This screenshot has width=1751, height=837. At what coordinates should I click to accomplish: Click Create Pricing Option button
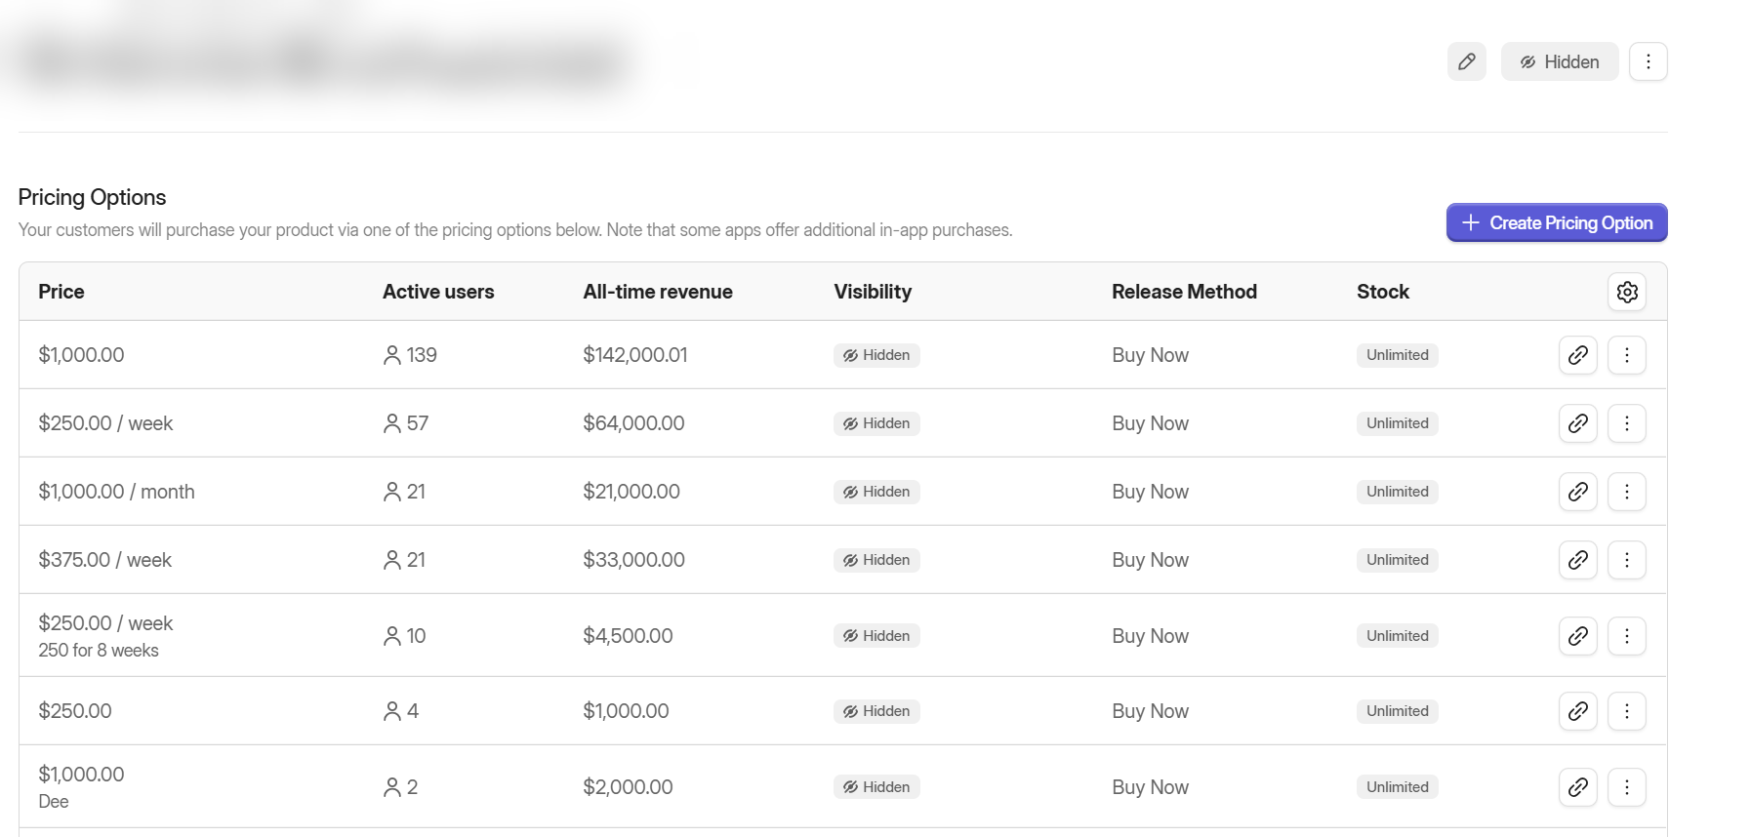tap(1556, 223)
